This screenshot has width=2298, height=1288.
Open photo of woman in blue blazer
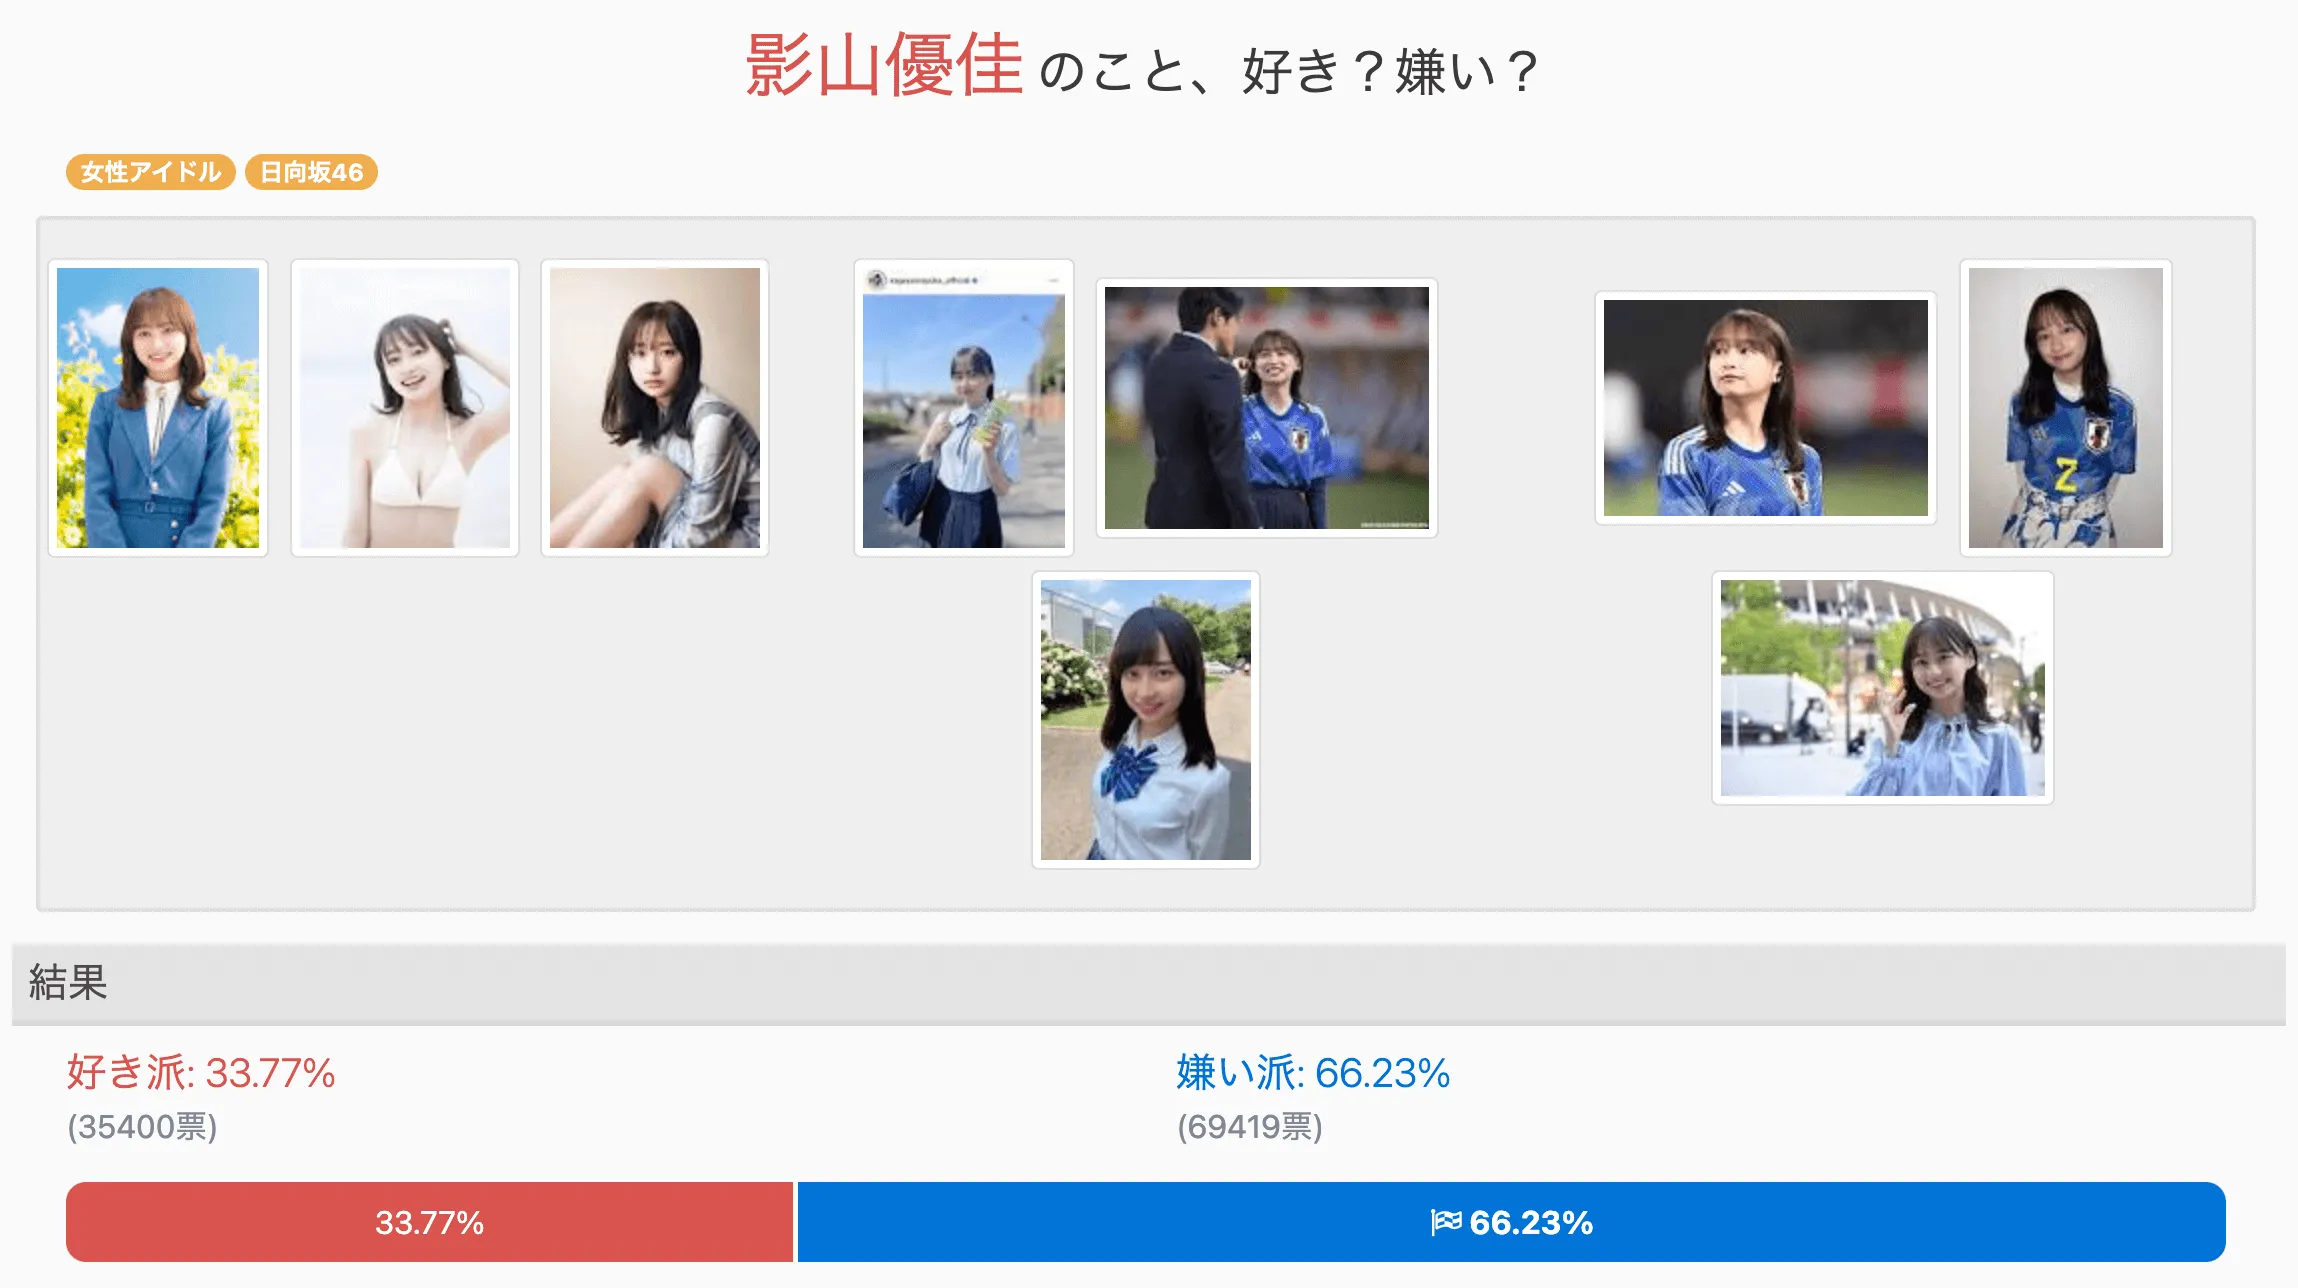pyautogui.click(x=158, y=408)
